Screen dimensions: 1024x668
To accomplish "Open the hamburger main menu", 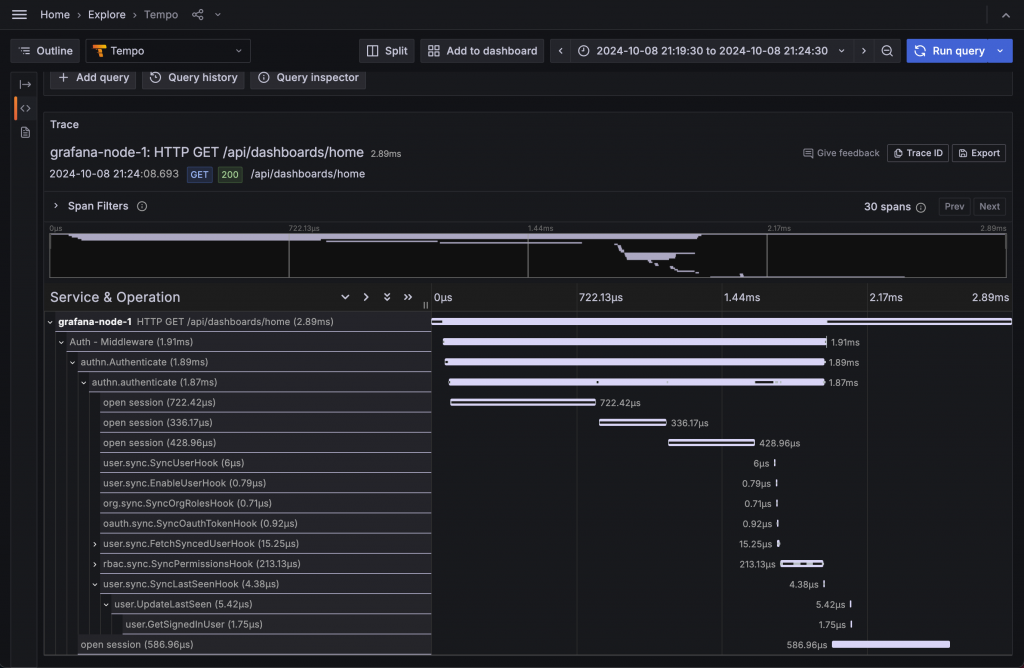I will pyautogui.click(x=20, y=14).
